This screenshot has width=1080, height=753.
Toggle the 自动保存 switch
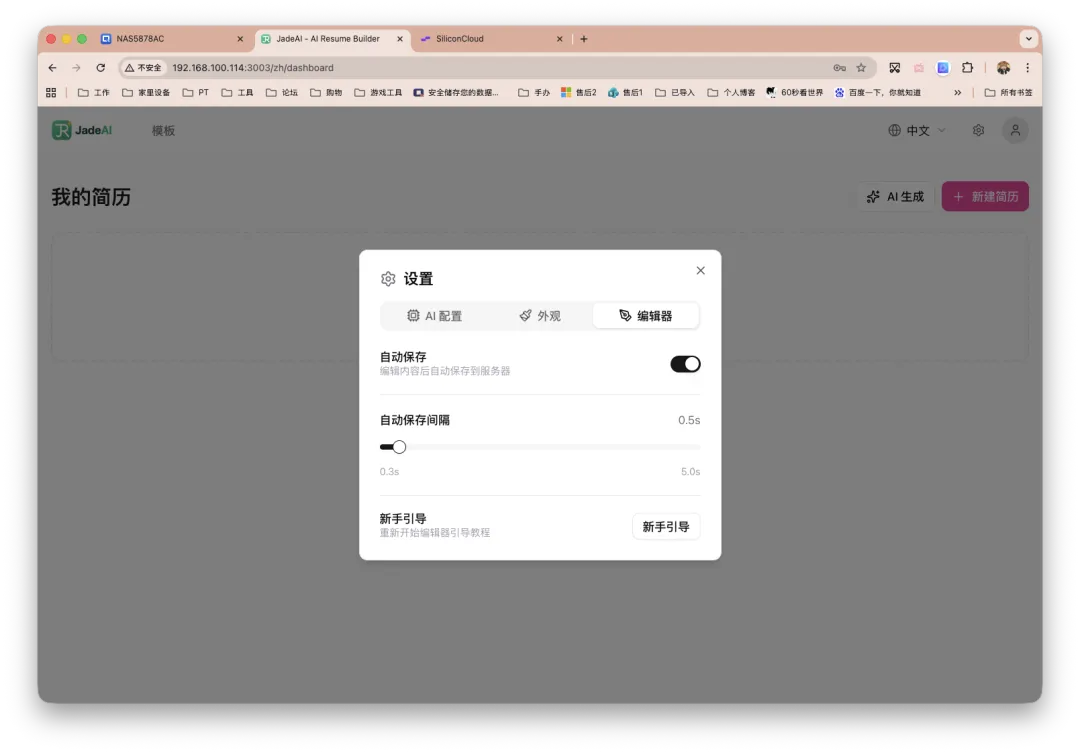[685, 364]
